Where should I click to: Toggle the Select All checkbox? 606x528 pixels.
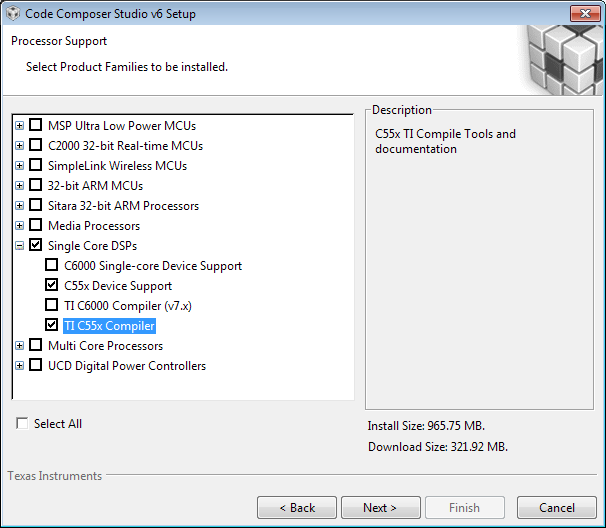point(22,423)
